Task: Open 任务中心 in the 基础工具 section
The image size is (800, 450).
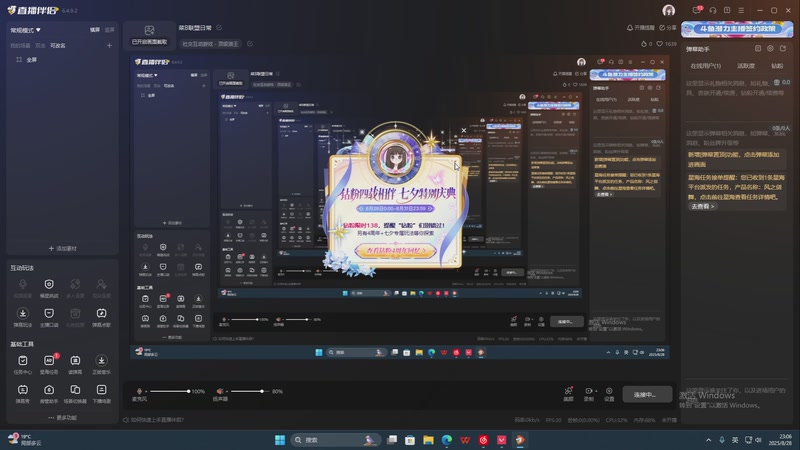Action: click(x=22, y=364)
